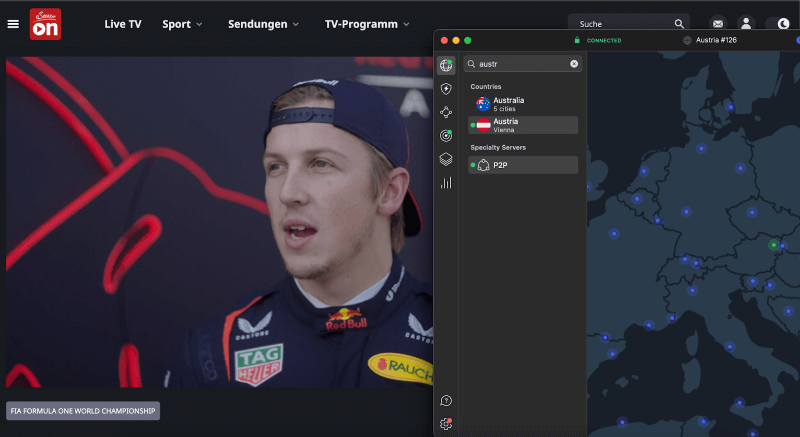Click the globe icon beside Austria #126

687,40
